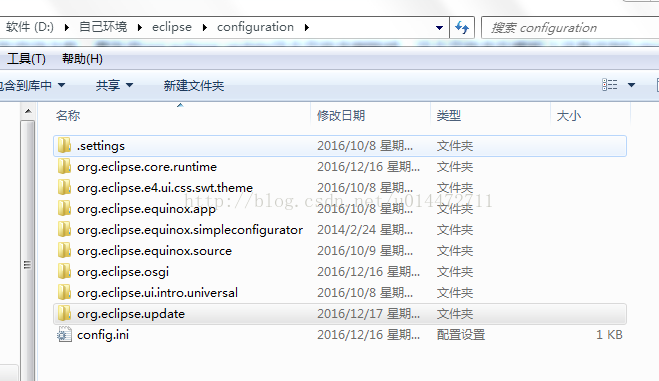Viewport: 659px width, 381px height.
Task: Click the org.eclipse.update folder icon
Action: point(64,314)
